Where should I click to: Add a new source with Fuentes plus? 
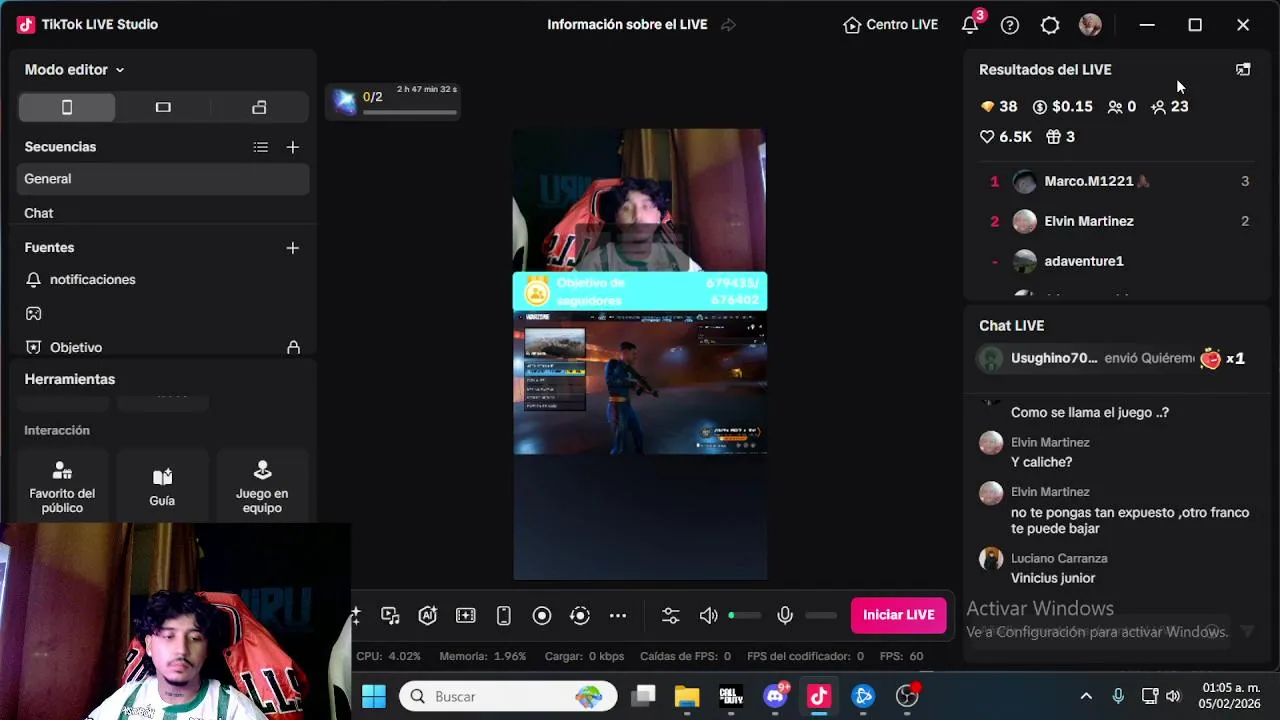click(292, 248)
